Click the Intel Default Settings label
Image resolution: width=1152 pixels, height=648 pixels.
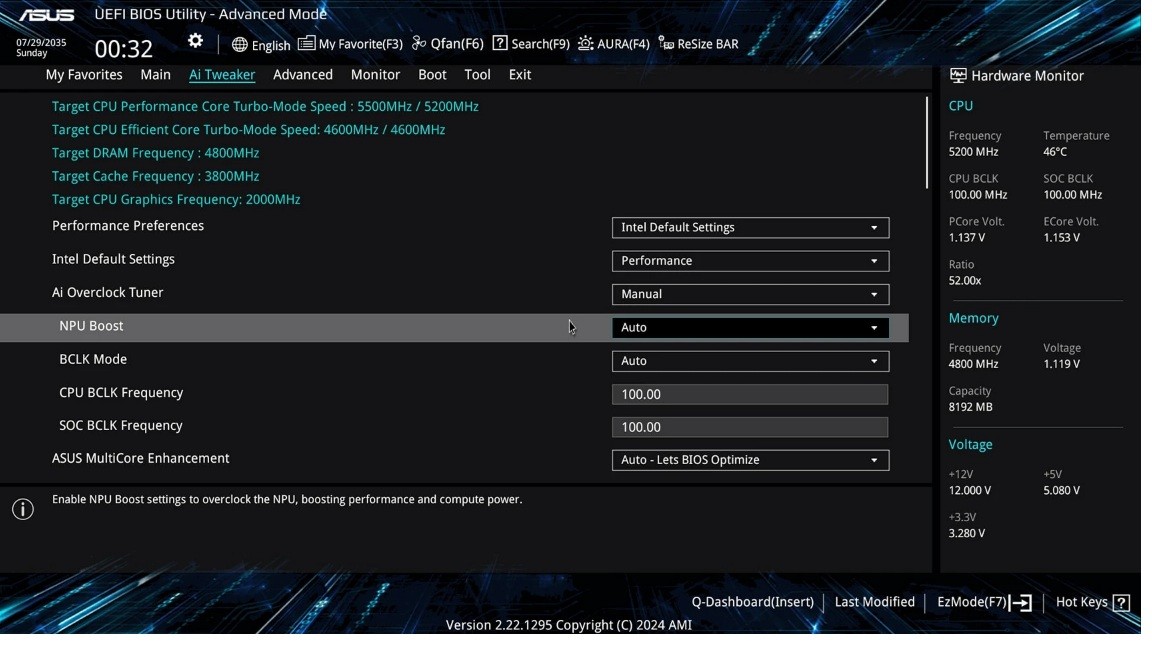[x=113, y=259]
